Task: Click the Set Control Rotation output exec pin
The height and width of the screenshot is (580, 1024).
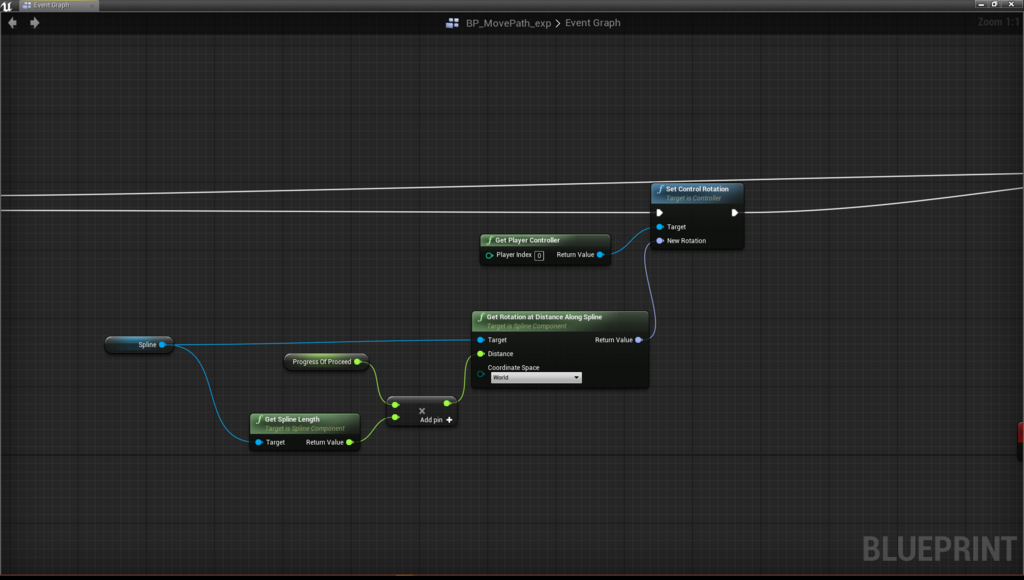Action: tap(735, 213)
